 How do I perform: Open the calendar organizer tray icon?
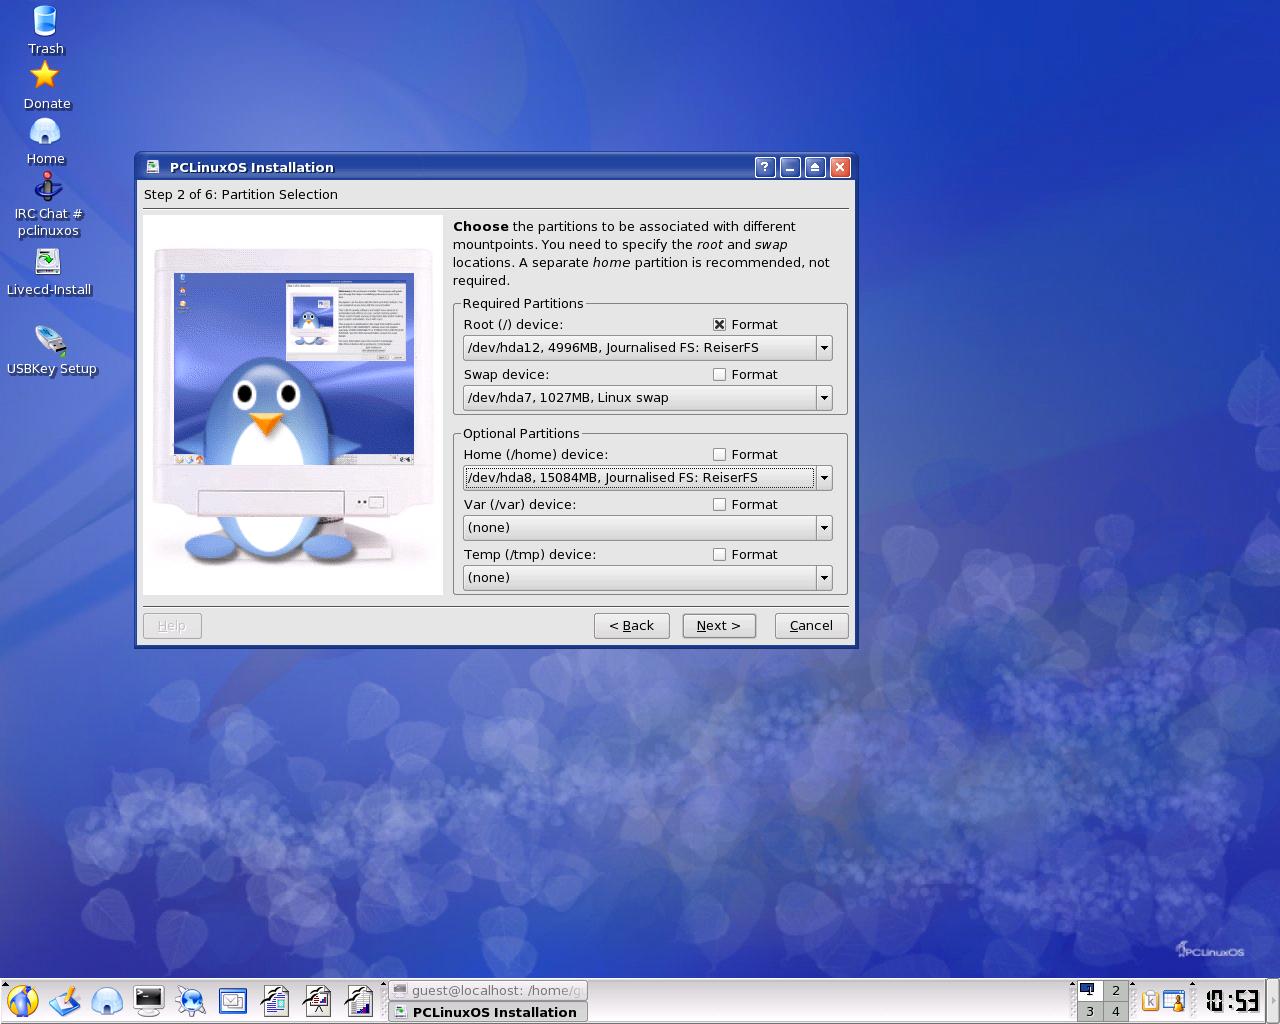click(x=1174, y=1001)
